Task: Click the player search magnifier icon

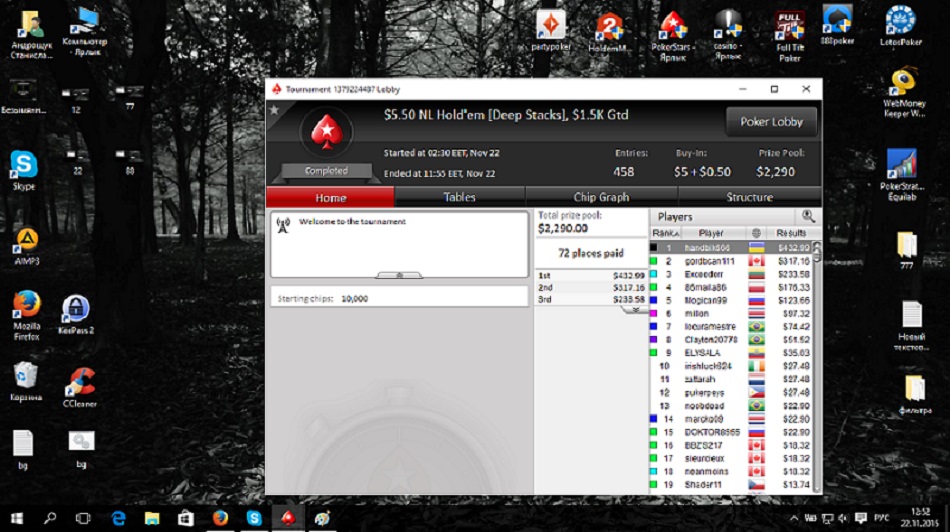Action: tap(808, 216)
